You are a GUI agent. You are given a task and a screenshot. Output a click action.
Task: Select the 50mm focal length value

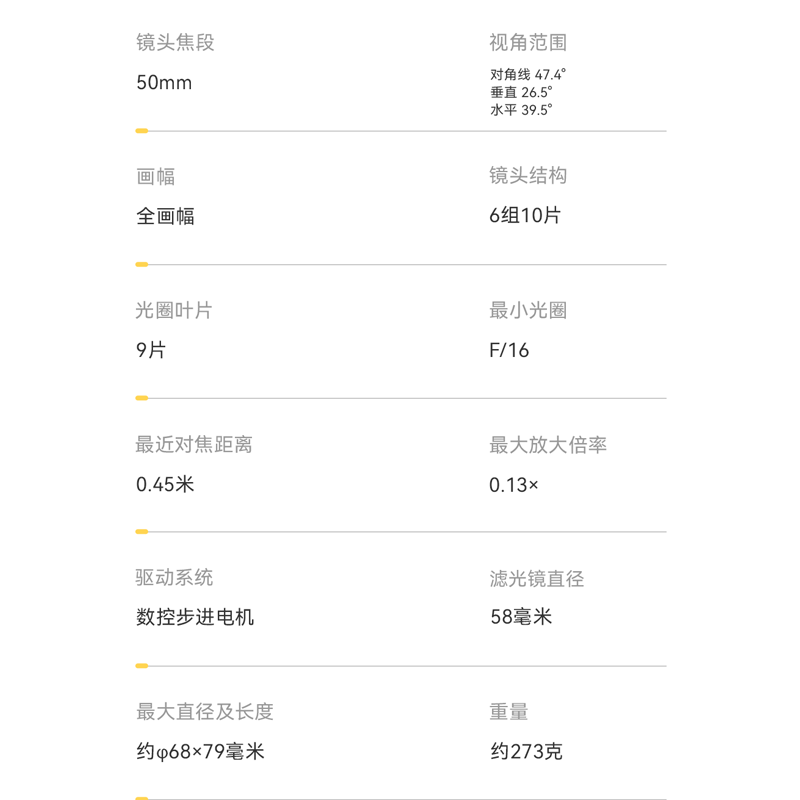pos(164,83)
